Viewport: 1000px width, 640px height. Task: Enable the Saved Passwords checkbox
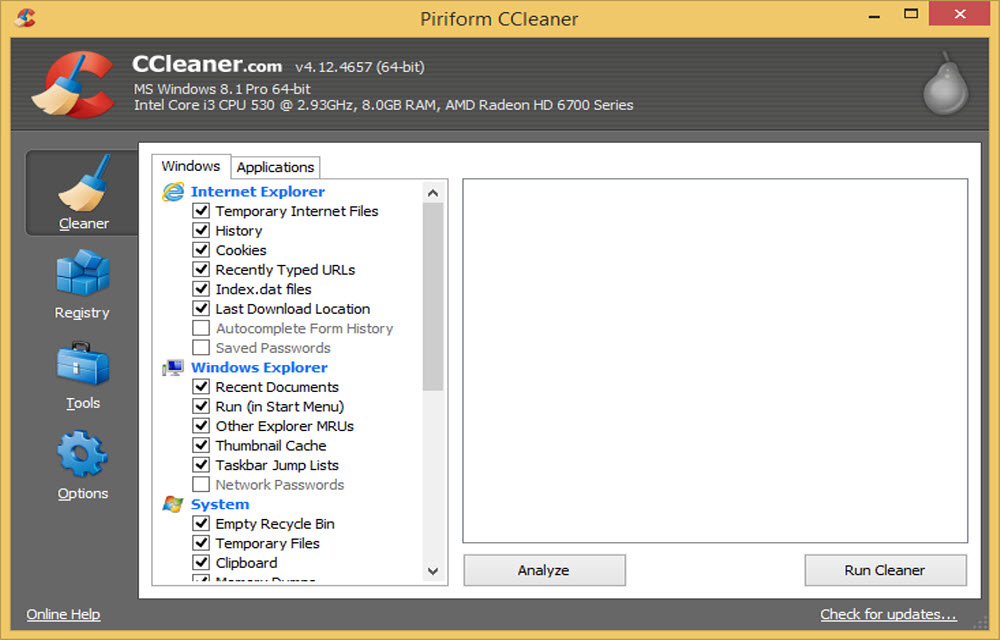(x=201, y=347)
